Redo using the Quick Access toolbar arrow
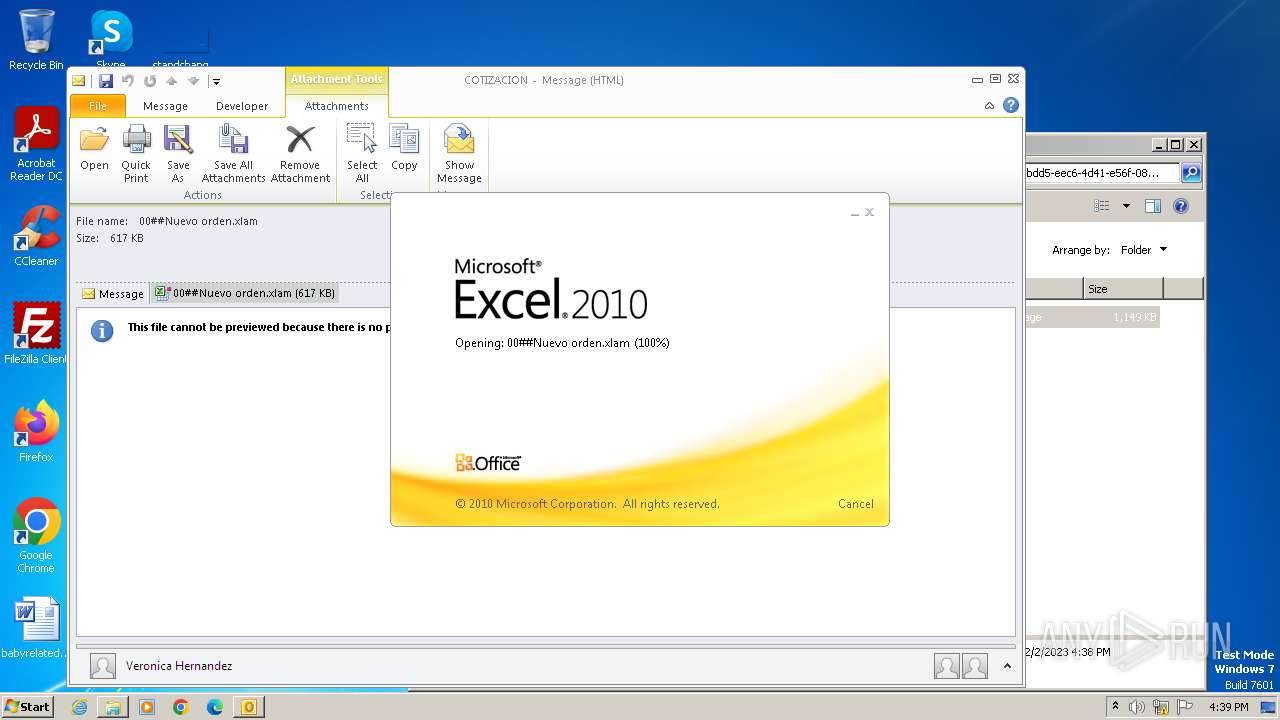This screenshot has width=1280, height=720. click(149, 81)
